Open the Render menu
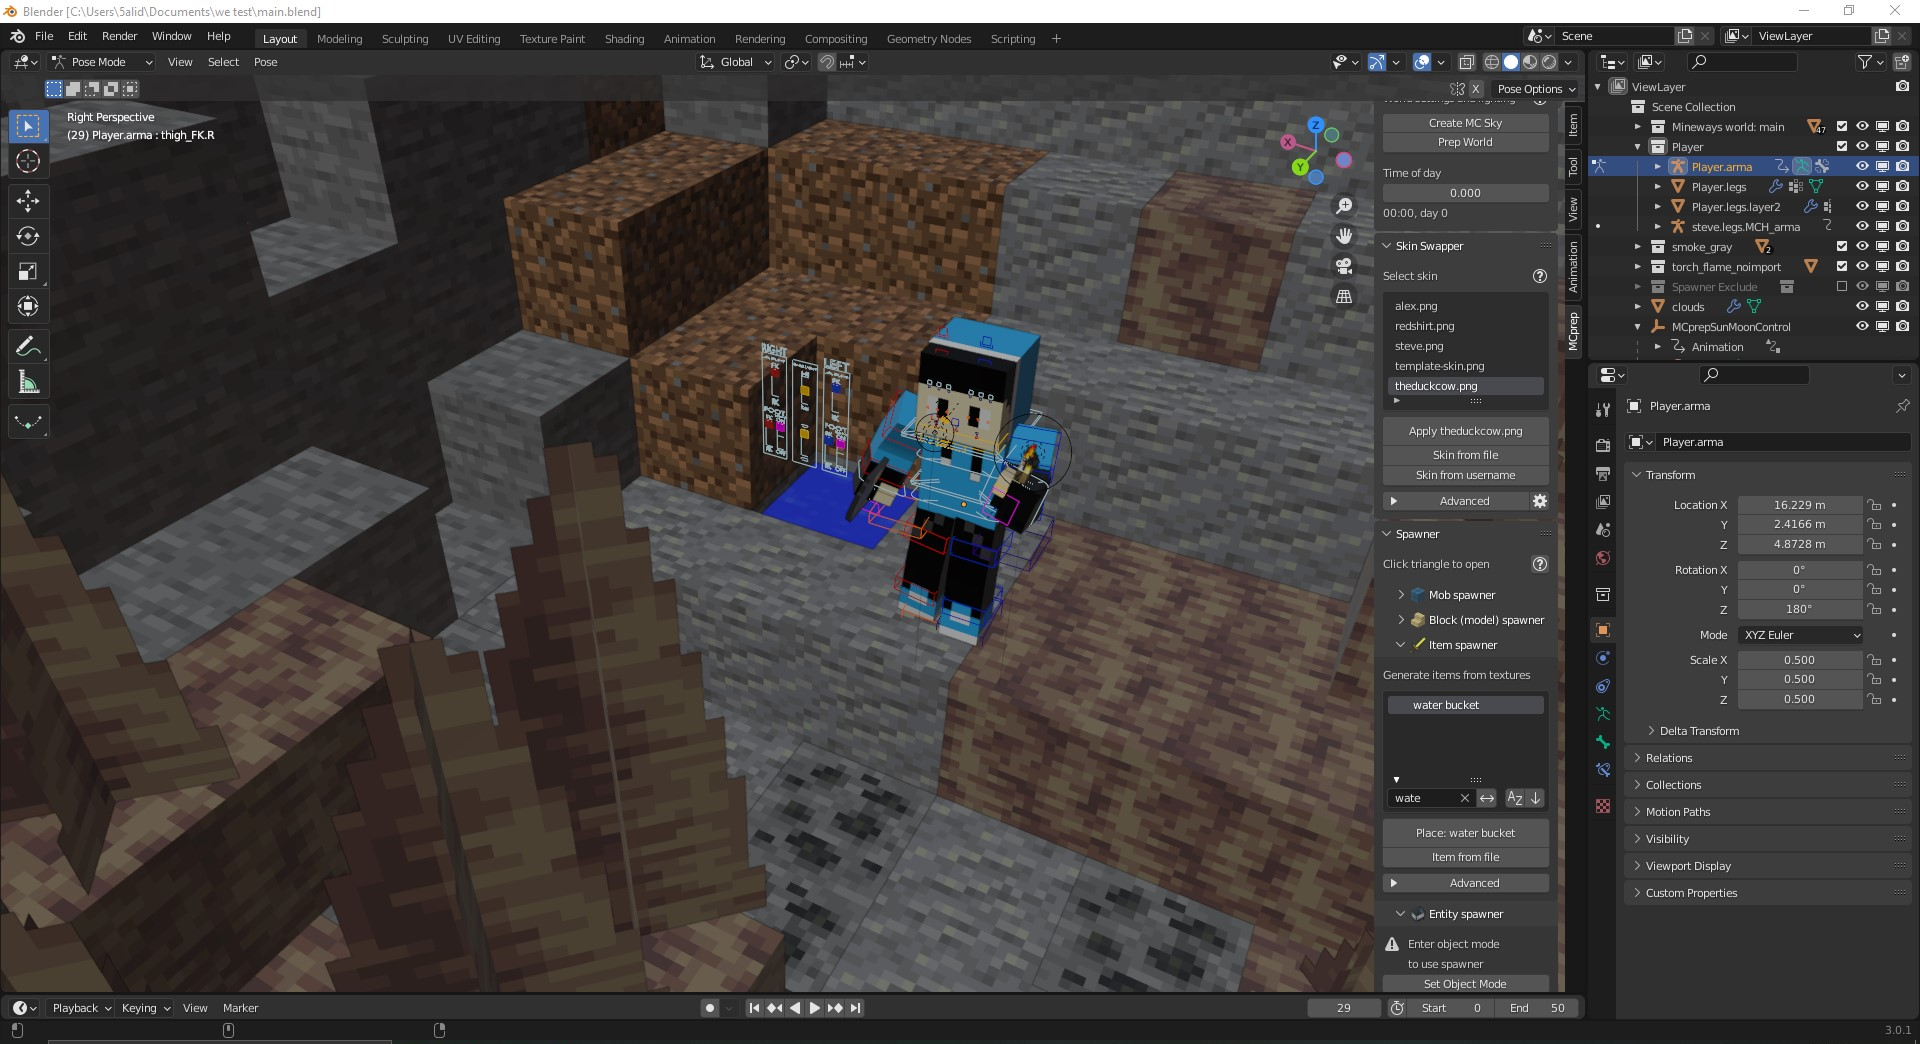The width and height of the screenshot is (1920, 1044). point(119,36)
